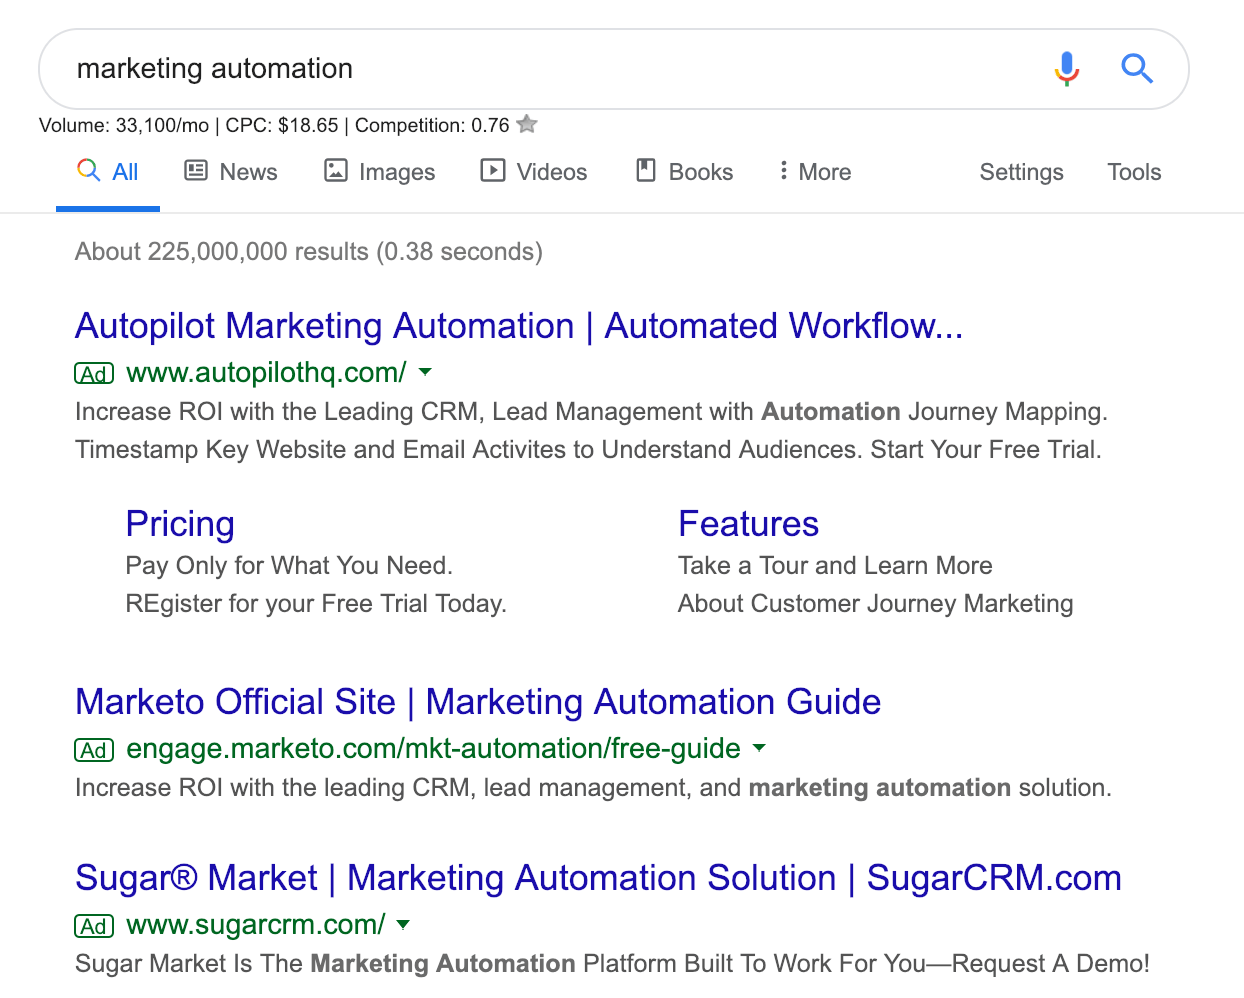Screen dimensions: 1244x998
Task: Open the Autopilot Marketing Automation ad link
Action: (x=519, y=326)
